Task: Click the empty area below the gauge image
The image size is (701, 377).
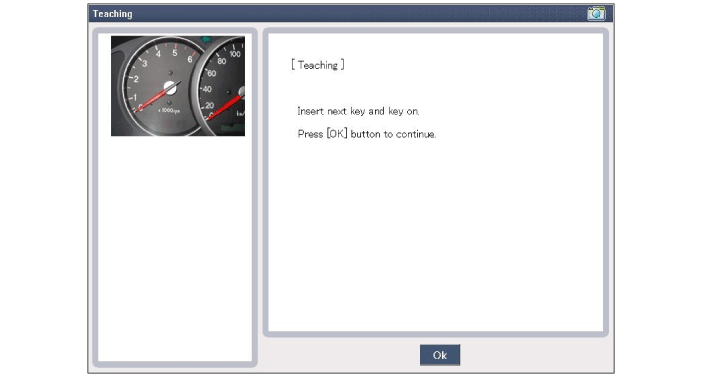Action: point(175,248)
